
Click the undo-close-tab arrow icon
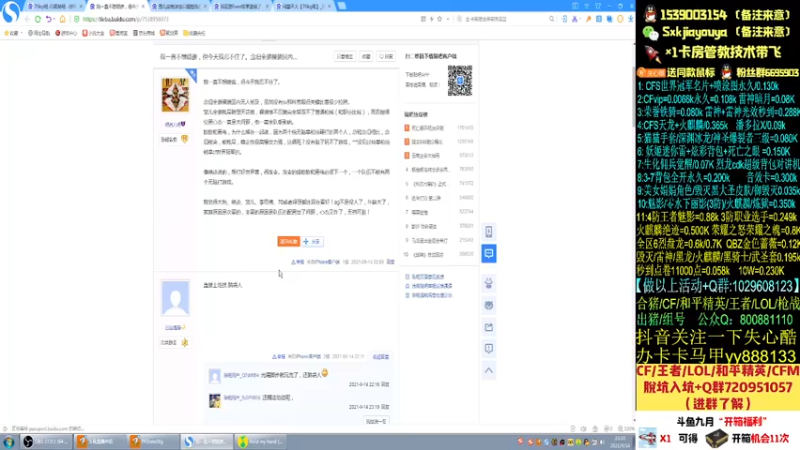pyautogui.click(x=49, y=19)
